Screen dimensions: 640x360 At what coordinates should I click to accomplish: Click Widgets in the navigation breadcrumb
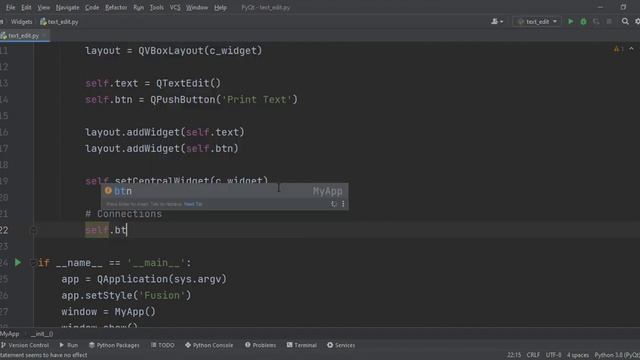point(21,22)
